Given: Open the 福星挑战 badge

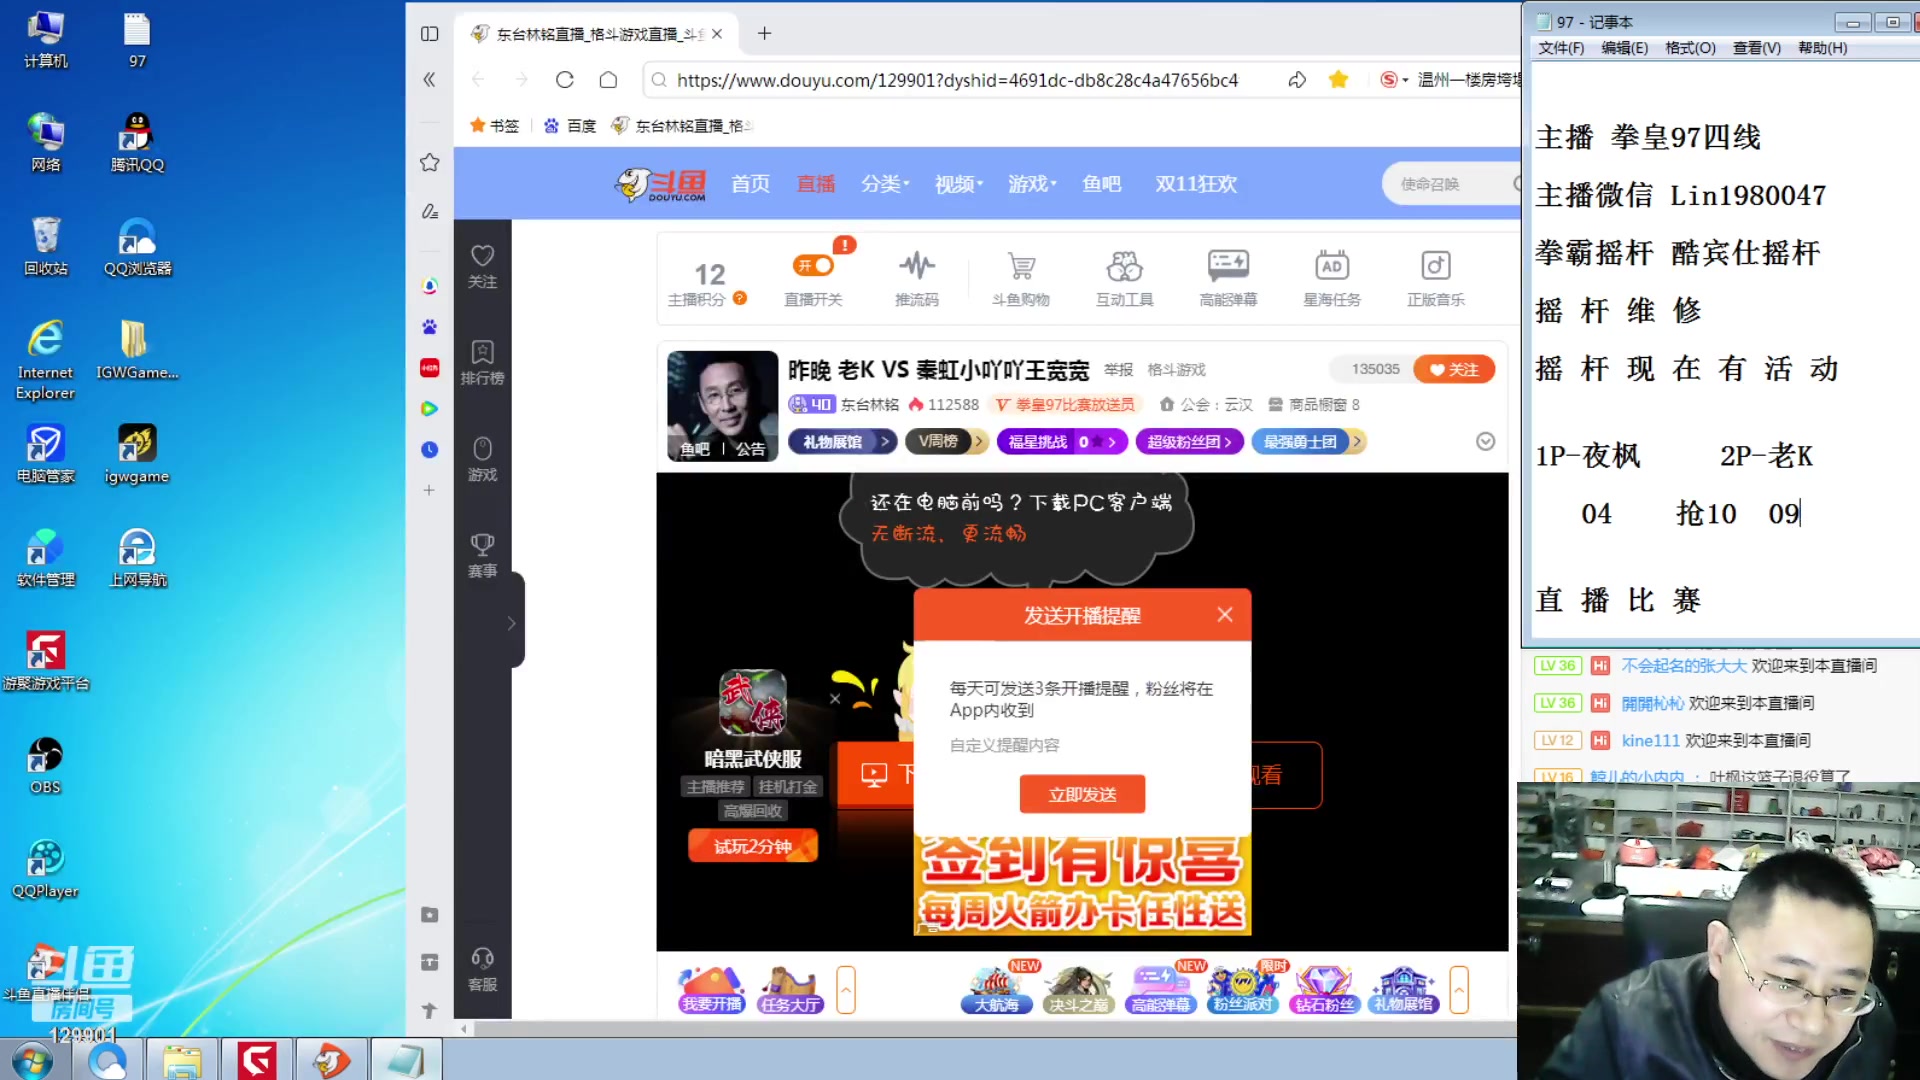Looking at the screenshot, I should (1062, 442).
